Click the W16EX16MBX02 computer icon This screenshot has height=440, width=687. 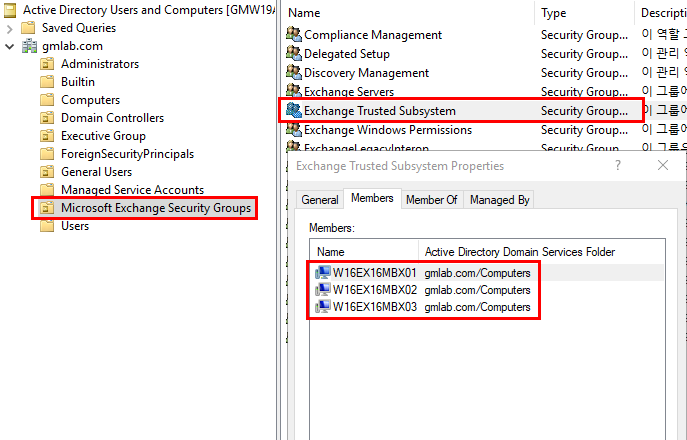click(x=322, y=290)
